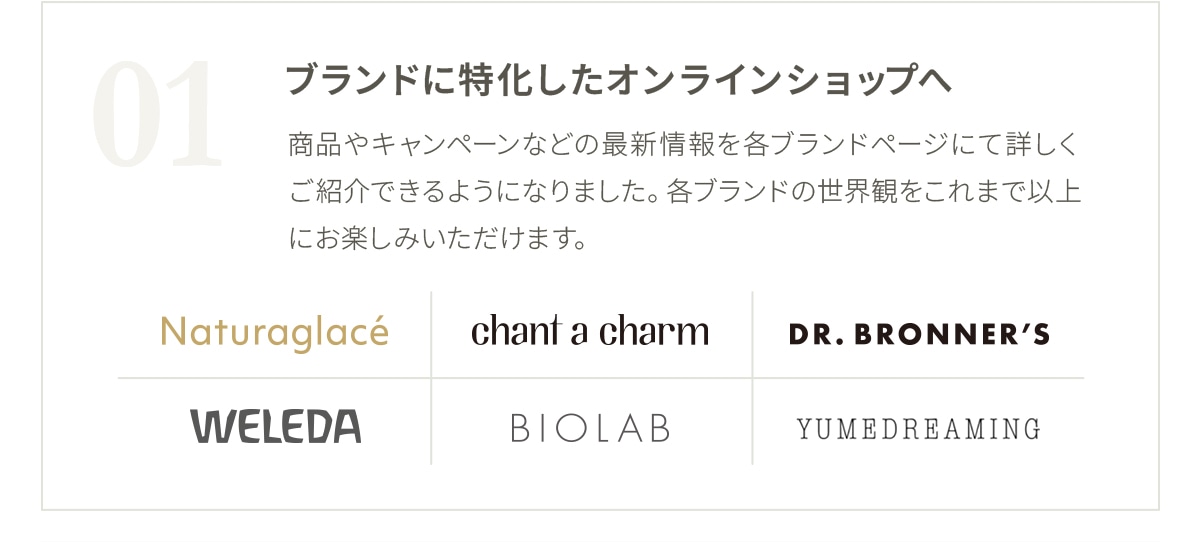Viewport: 1200px width, 542px height.
Task: Click the divider between Naturaglacé and chant a charm
Action: [x=431, y=334]
